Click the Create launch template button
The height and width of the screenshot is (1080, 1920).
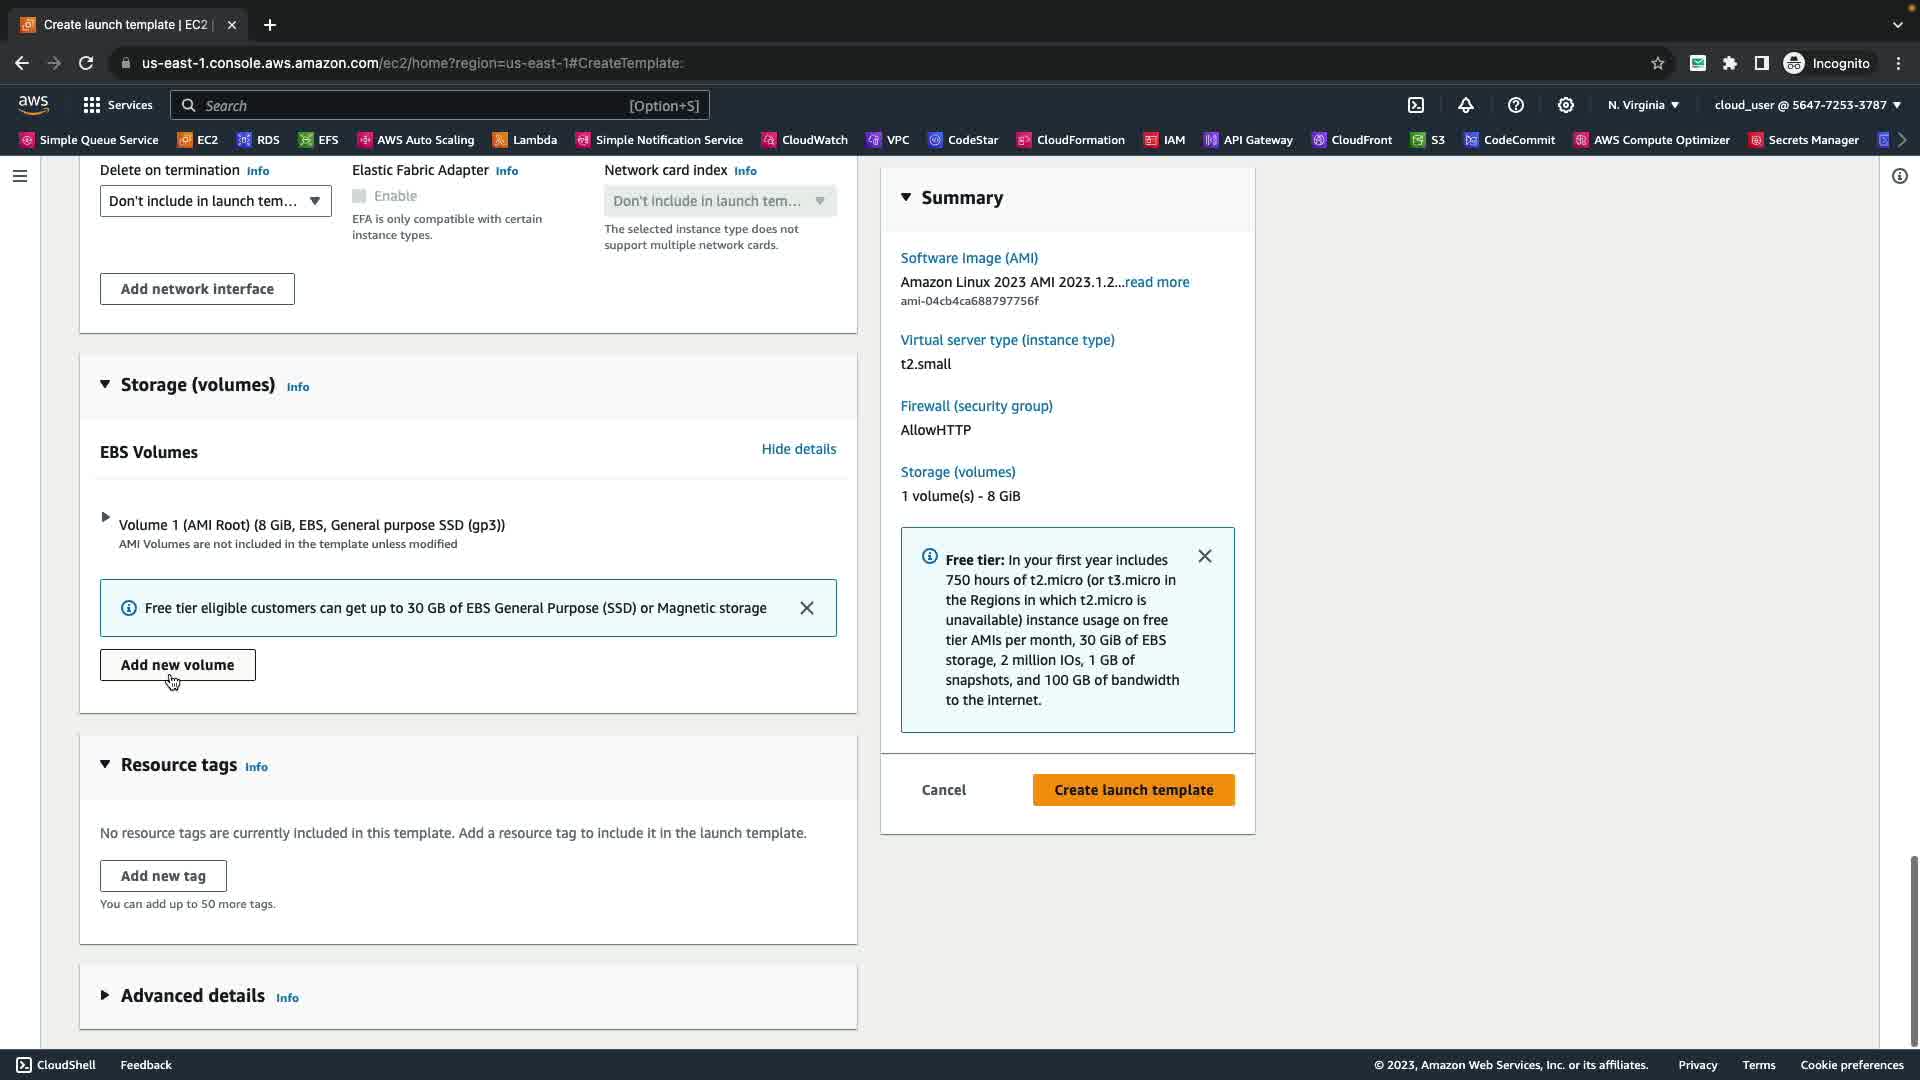1133,790
